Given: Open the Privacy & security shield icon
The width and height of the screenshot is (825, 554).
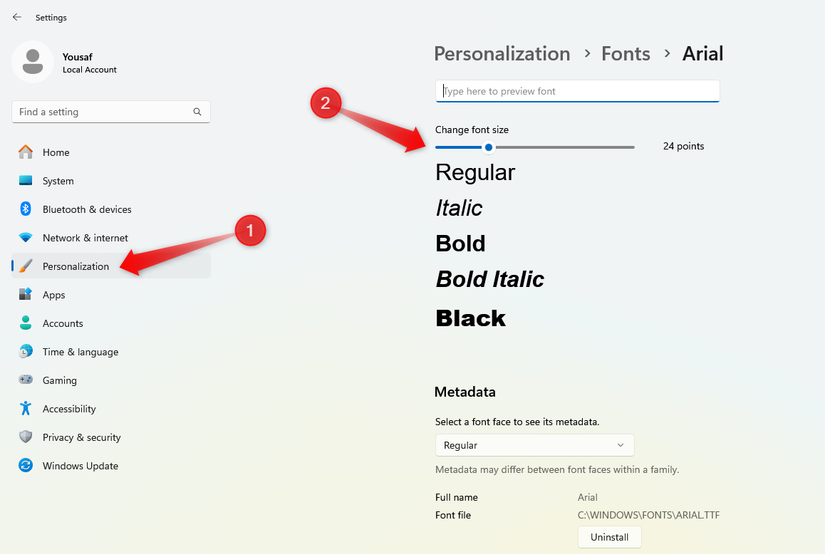Looking at the screenshot, I should (25, 437).
